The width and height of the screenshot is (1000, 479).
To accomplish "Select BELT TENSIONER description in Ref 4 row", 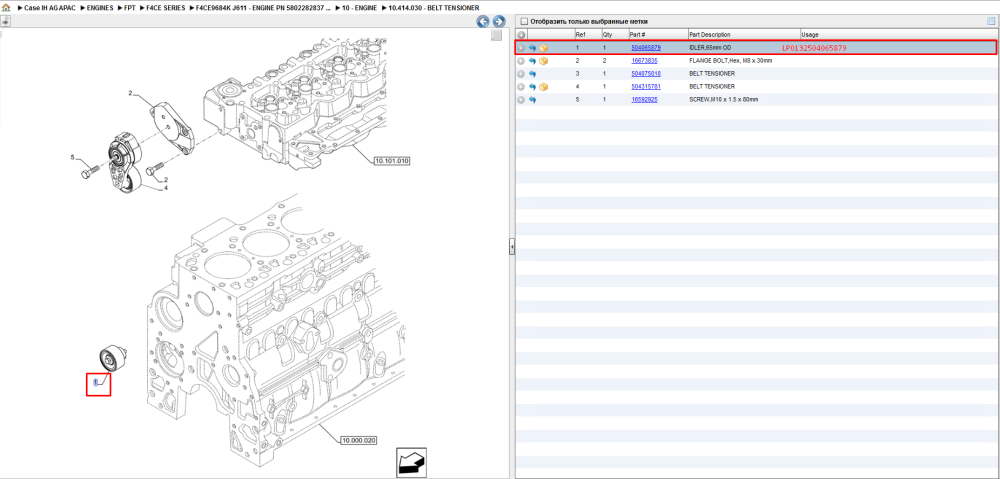I will click(712, 87).
